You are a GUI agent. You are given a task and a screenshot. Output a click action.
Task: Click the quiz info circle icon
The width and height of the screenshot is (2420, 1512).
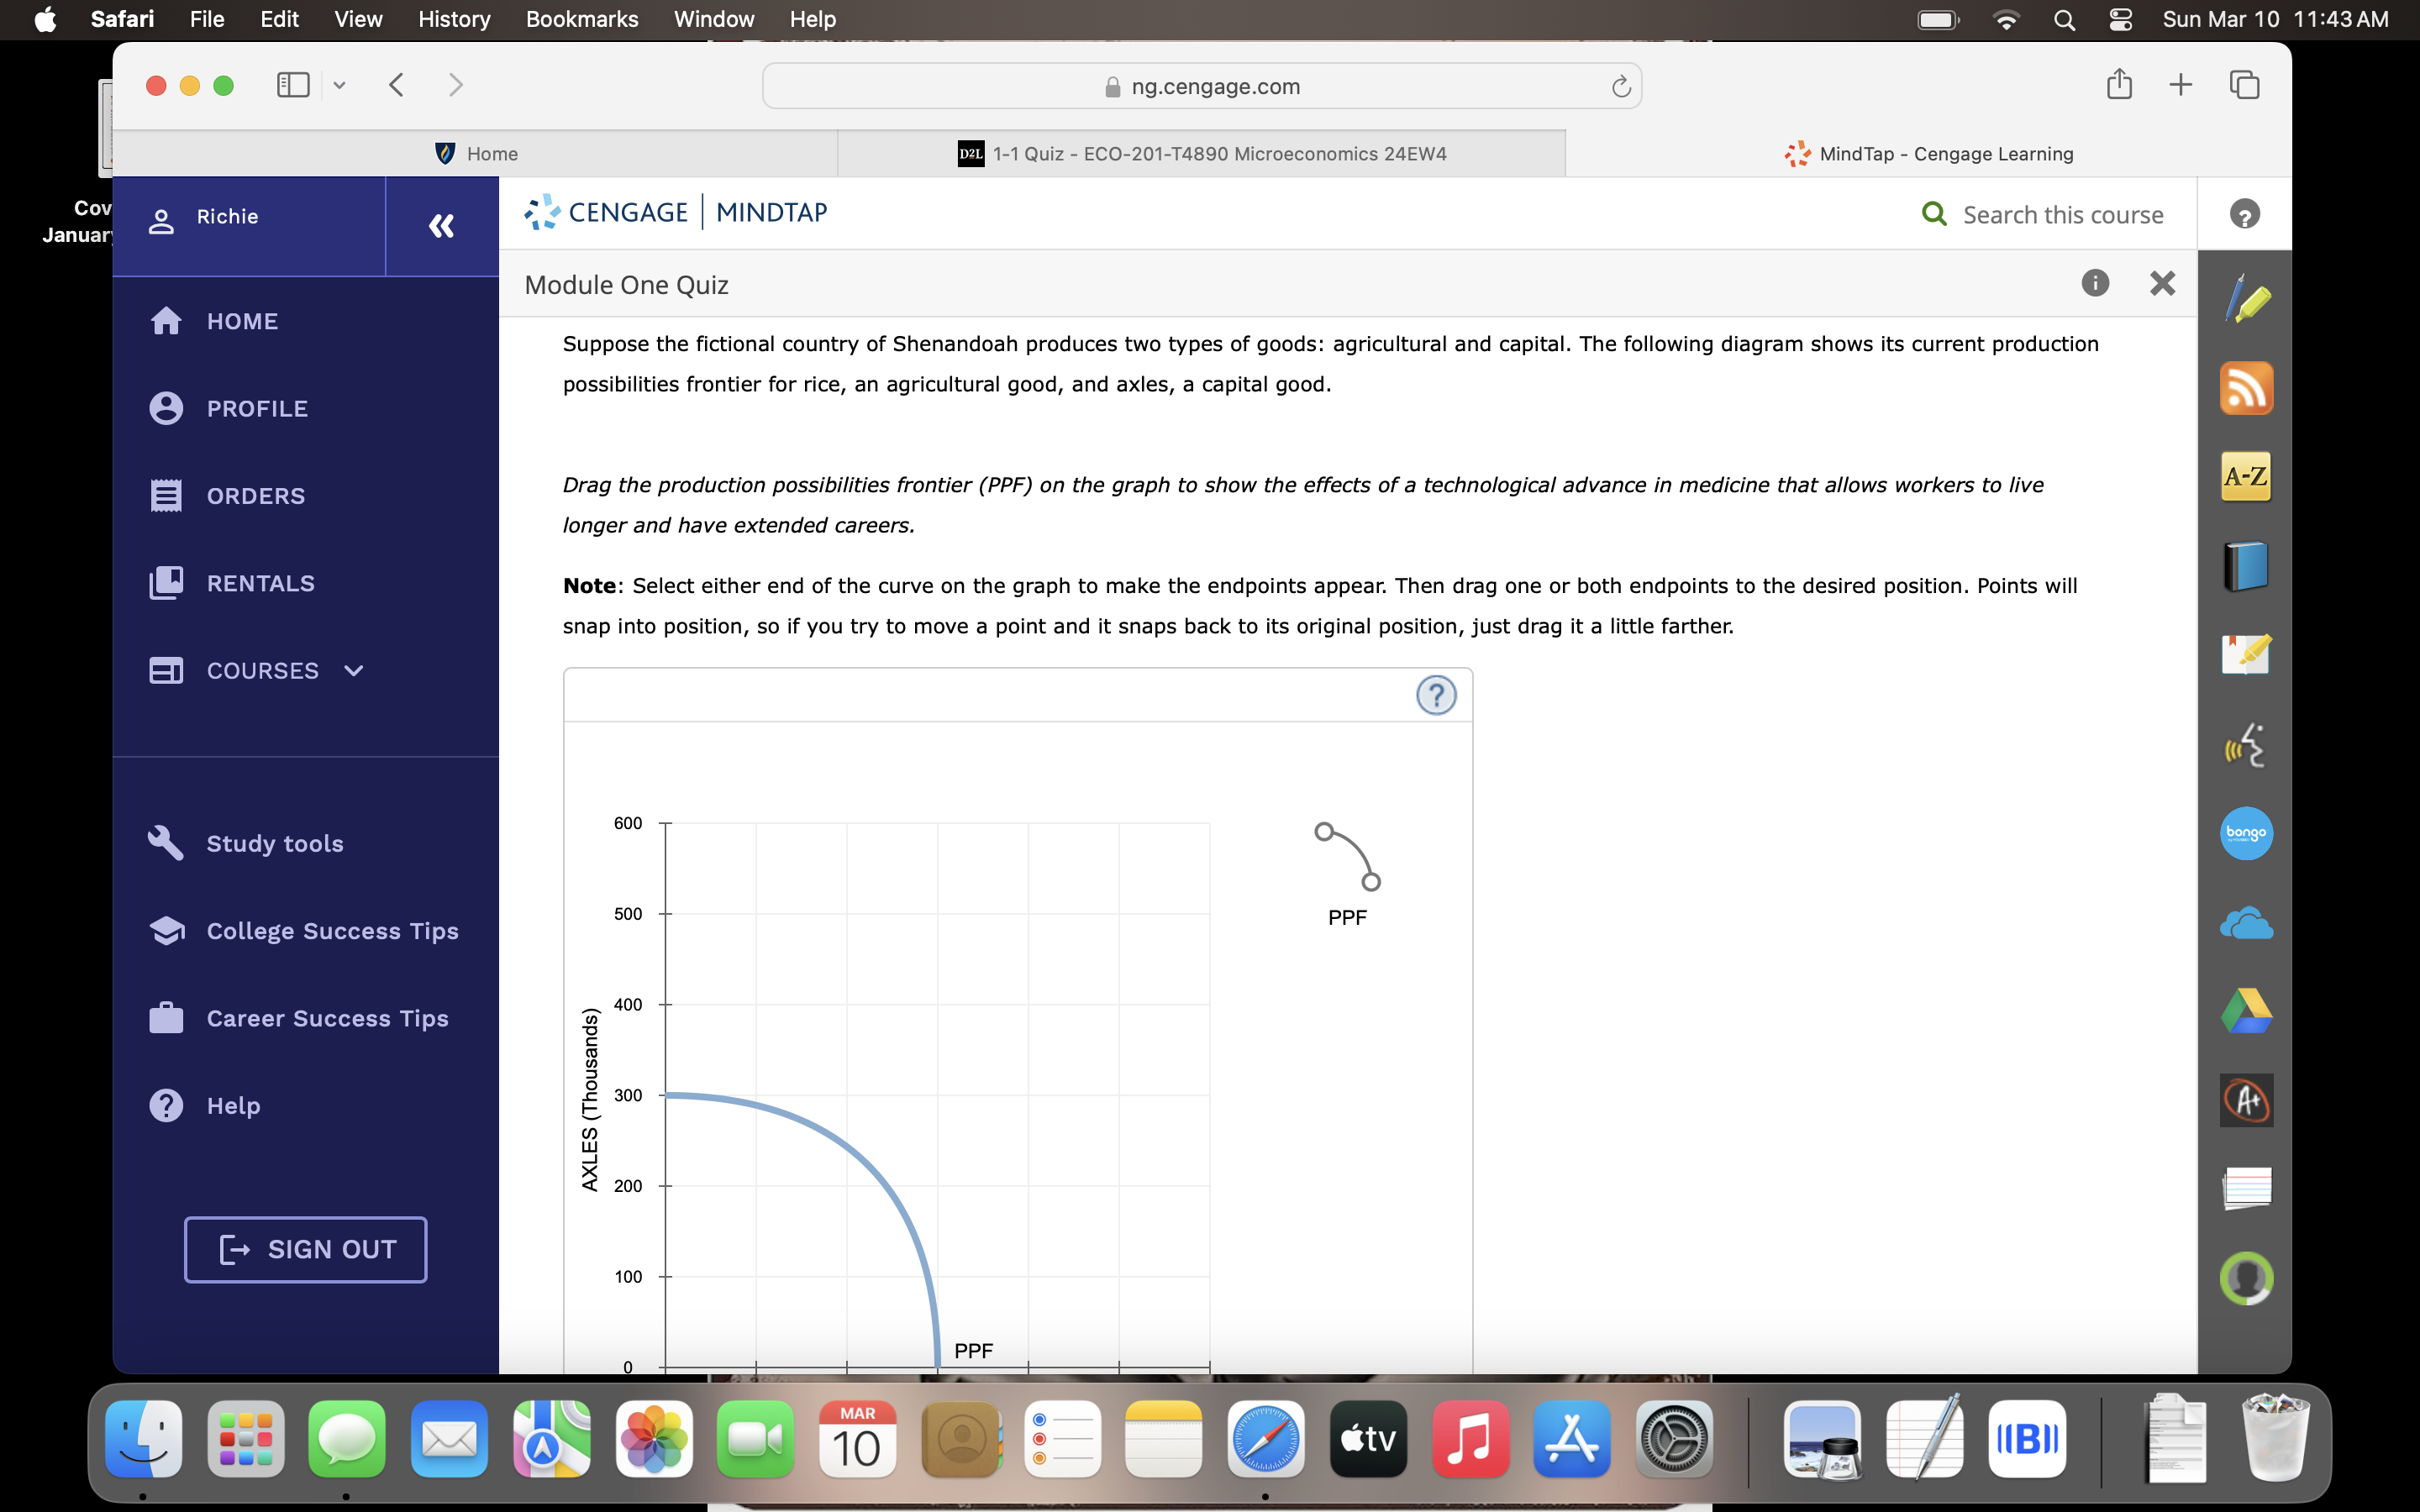2095,284
